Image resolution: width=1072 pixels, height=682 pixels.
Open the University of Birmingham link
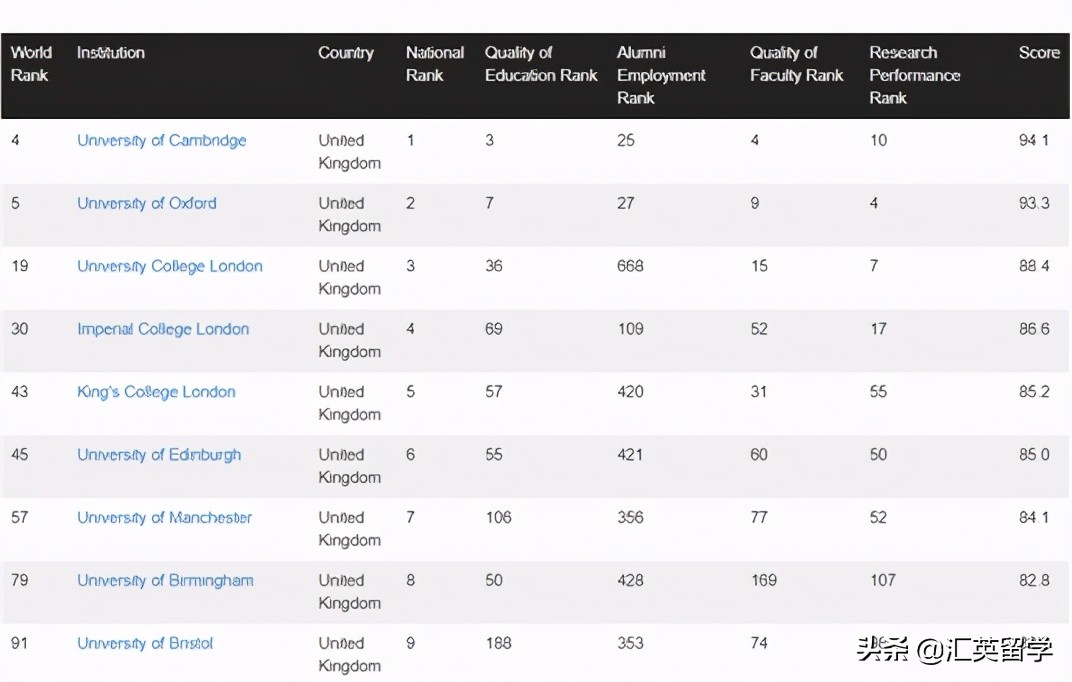click(x=165, y=581)
